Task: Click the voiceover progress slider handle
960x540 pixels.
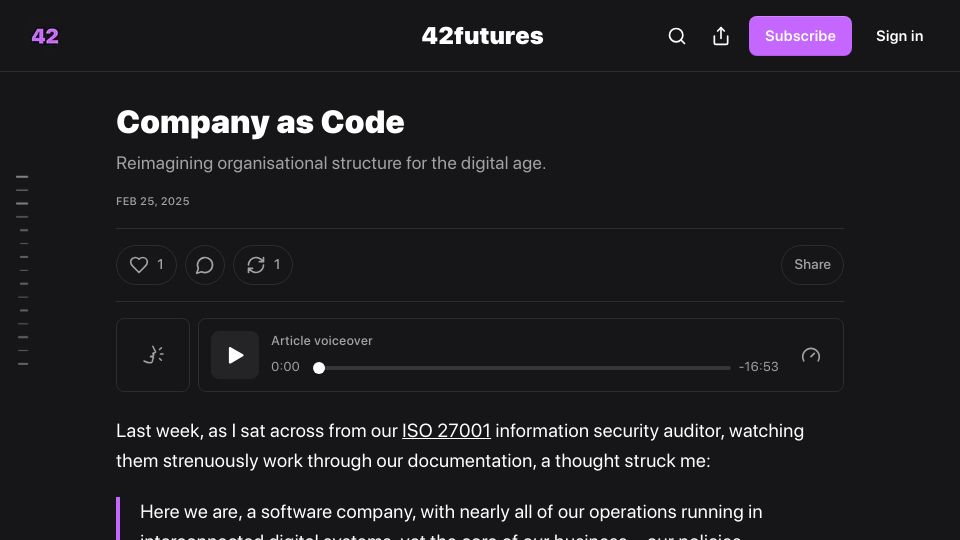Action: point(319,367)
